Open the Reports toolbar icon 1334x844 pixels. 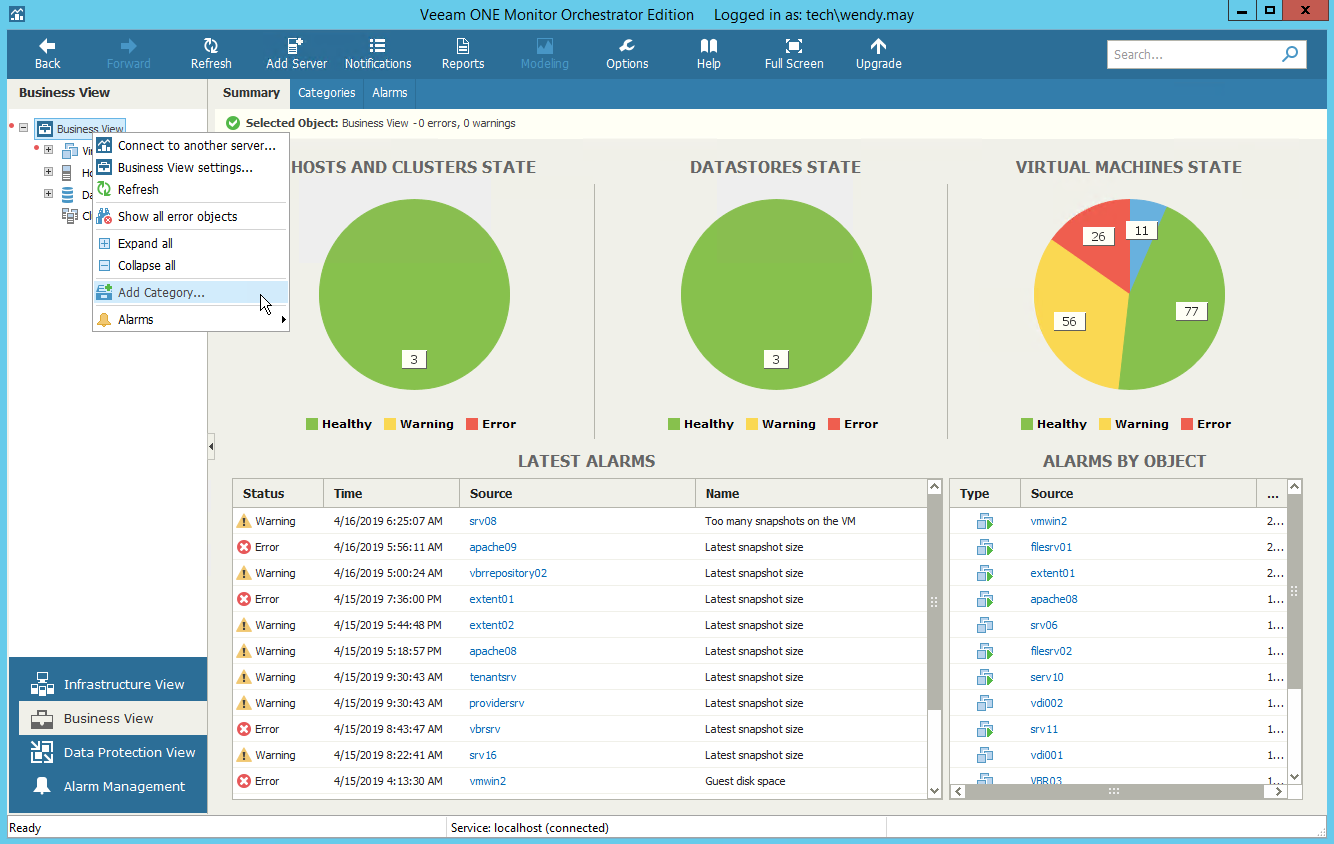[463, 46]
